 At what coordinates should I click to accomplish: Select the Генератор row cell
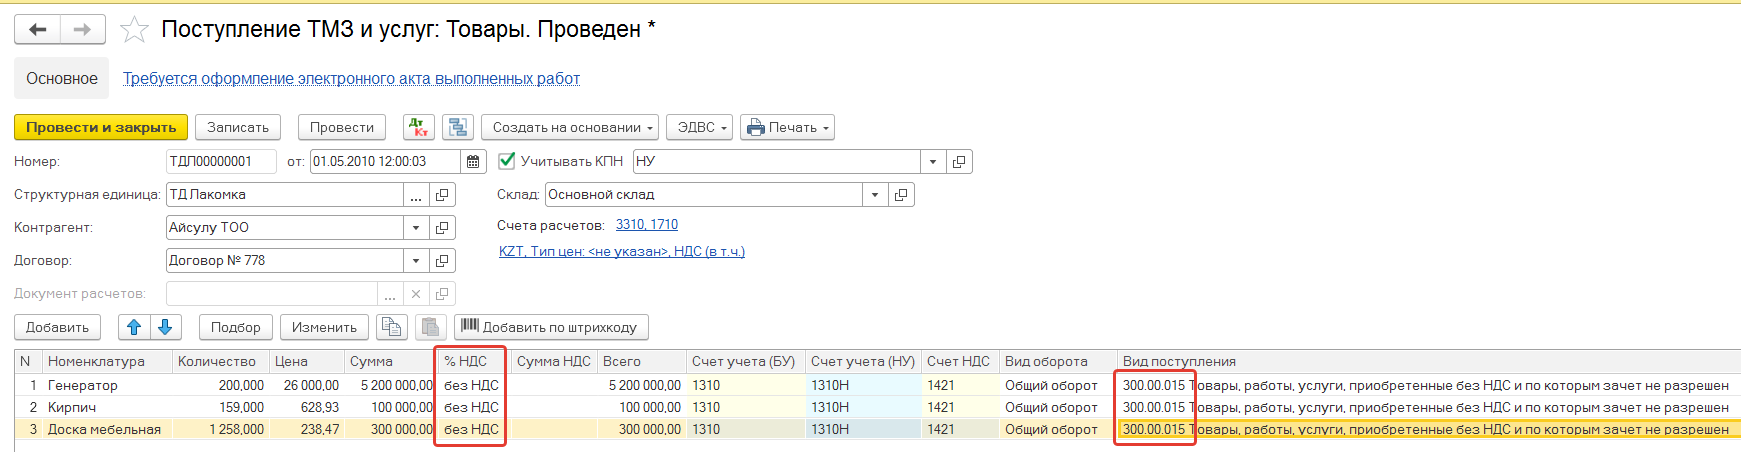[107, 385]
